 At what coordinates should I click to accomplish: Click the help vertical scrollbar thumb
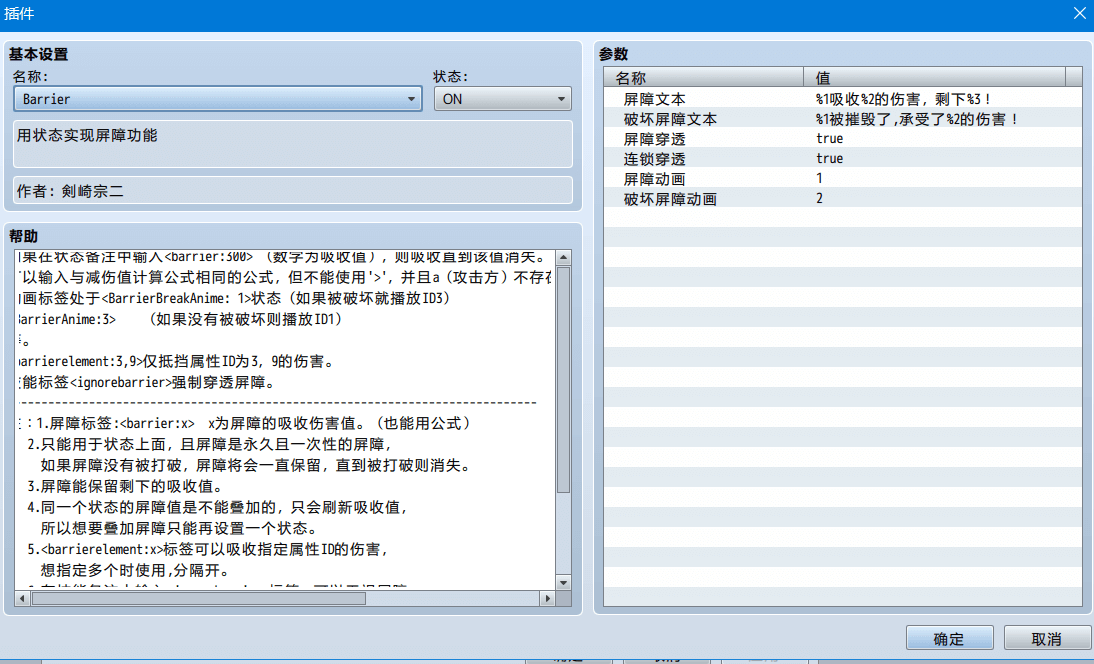[564, 380]
